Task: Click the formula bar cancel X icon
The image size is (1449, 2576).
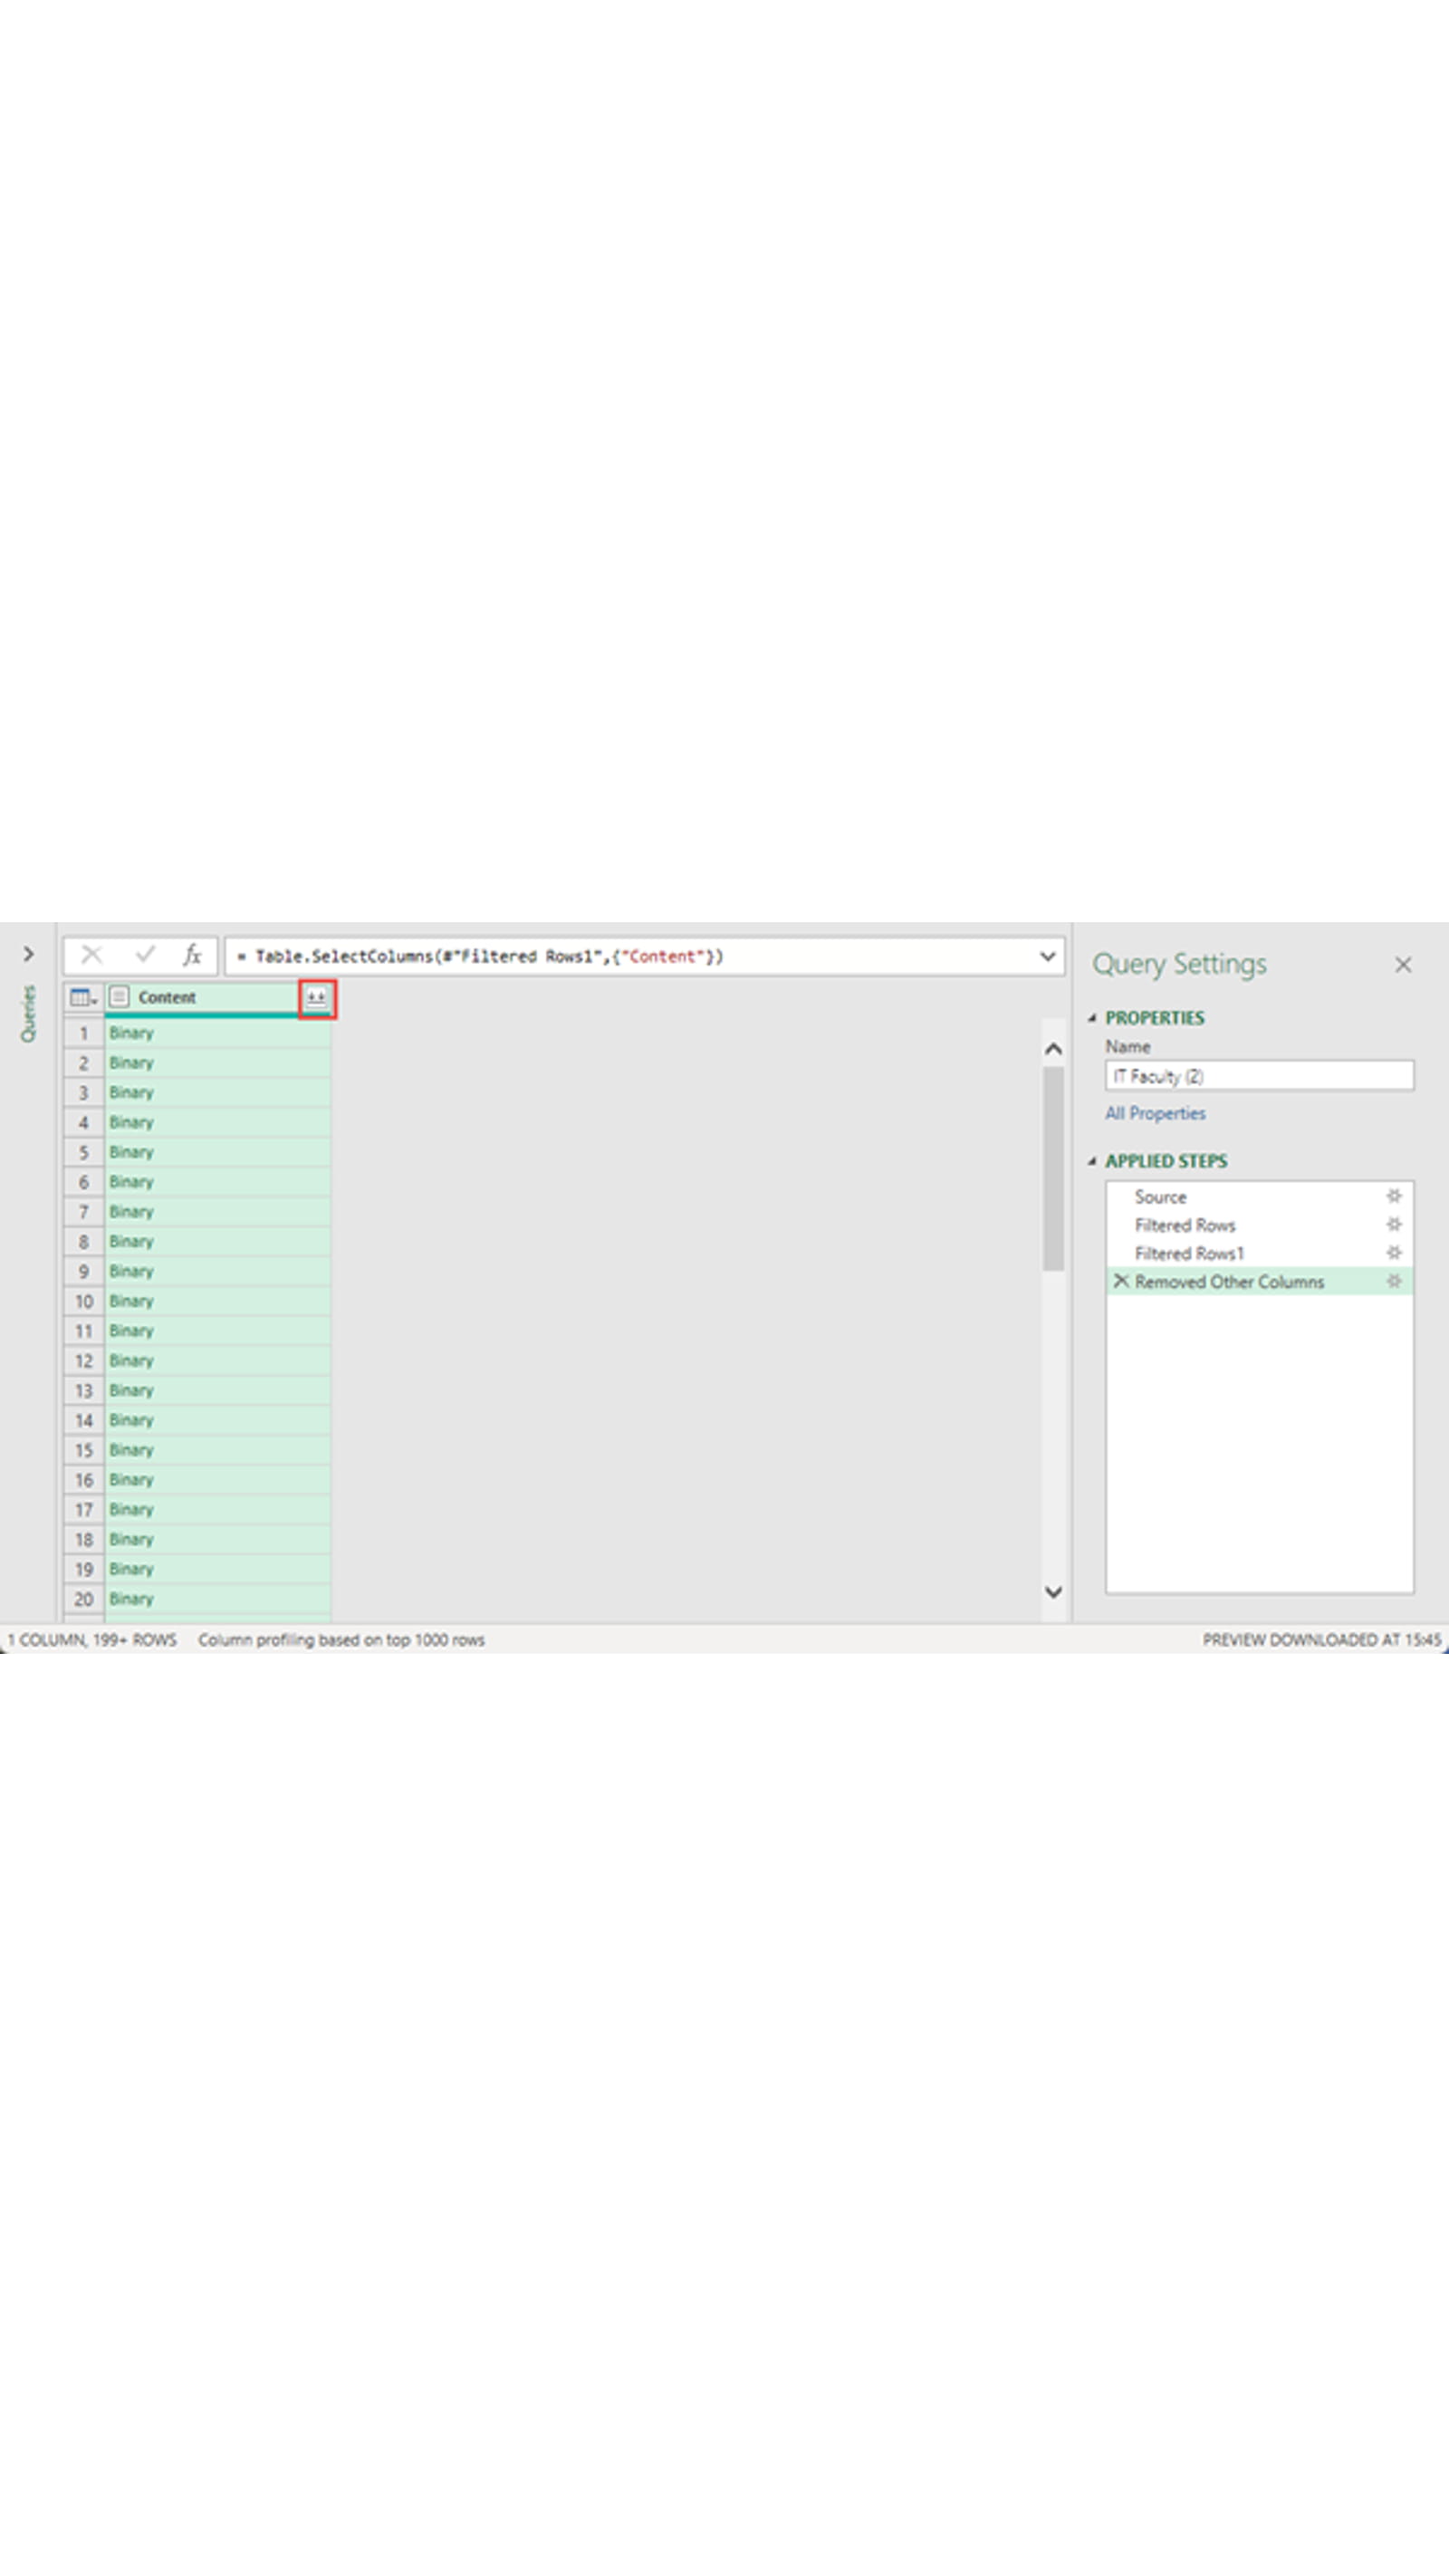Action: pyautogui.click(x=92, y=955)
